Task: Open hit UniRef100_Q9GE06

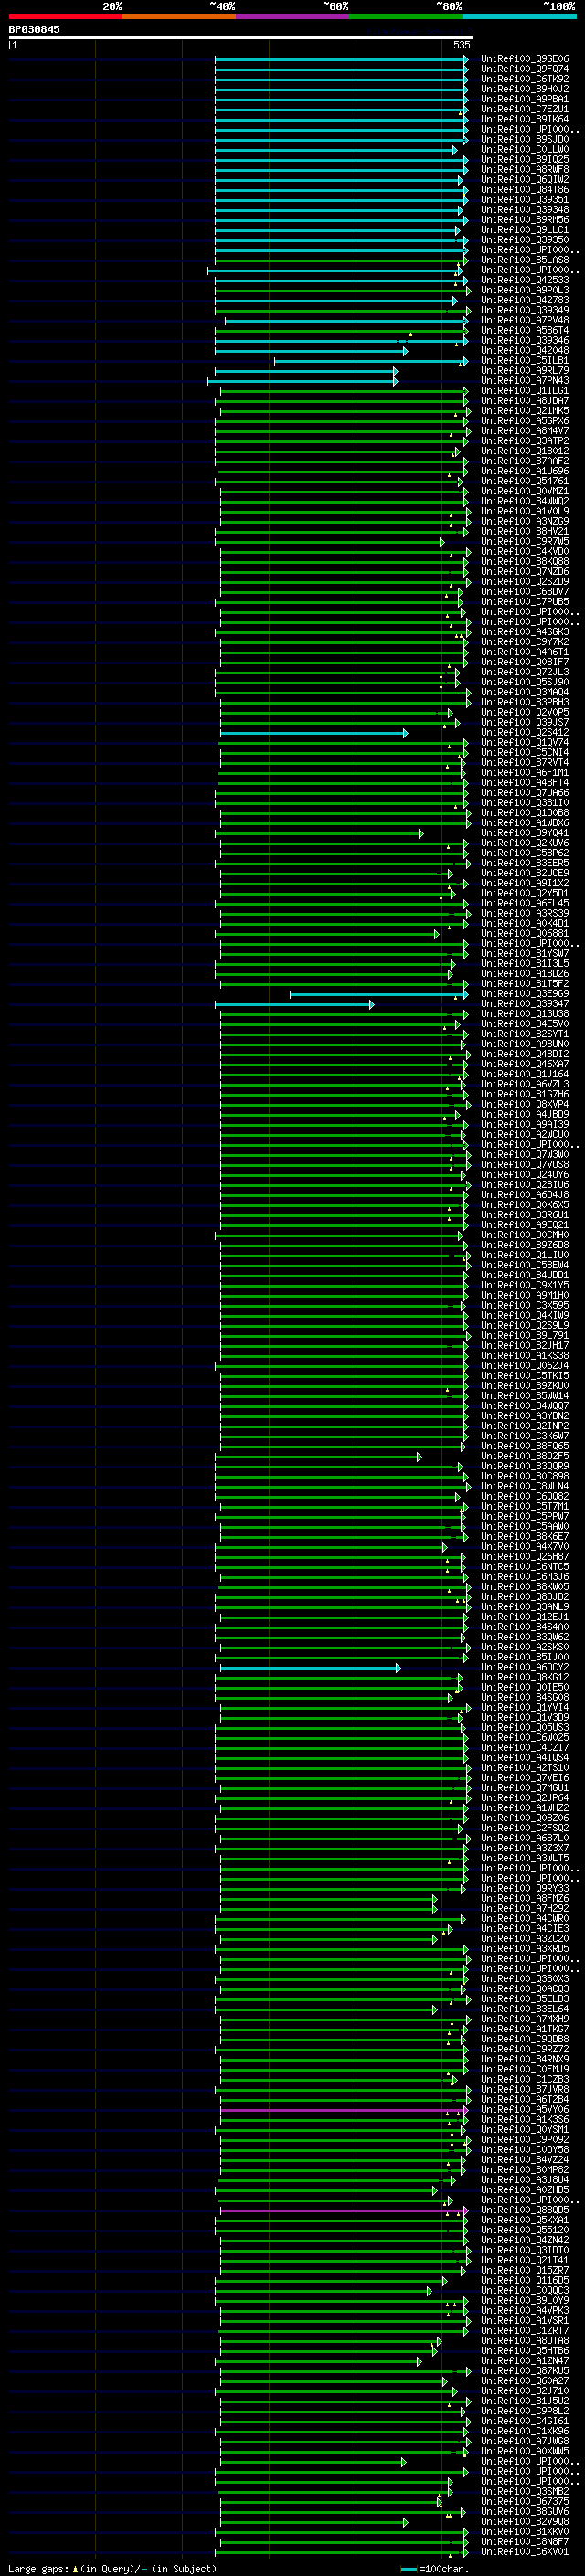Action: pyautogui.click(x=524, y=59)
